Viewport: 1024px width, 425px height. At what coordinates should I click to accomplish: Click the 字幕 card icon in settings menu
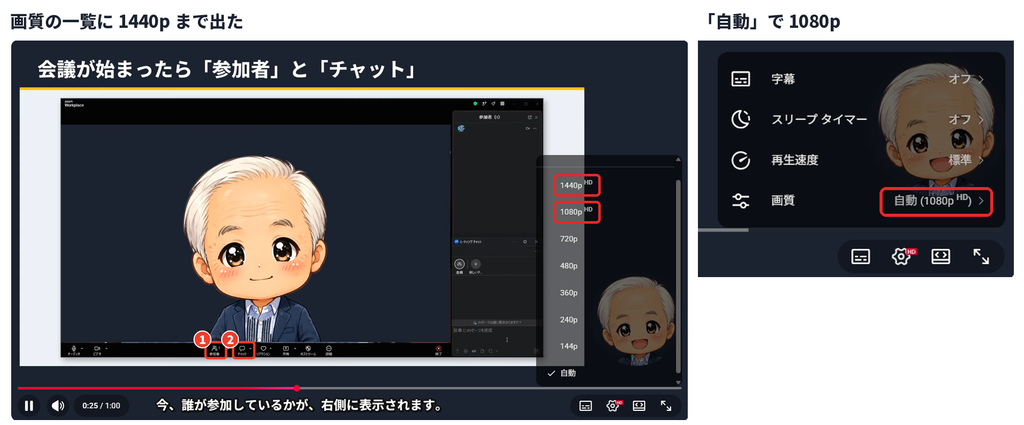pyautogui.click(x=741, y=80)
